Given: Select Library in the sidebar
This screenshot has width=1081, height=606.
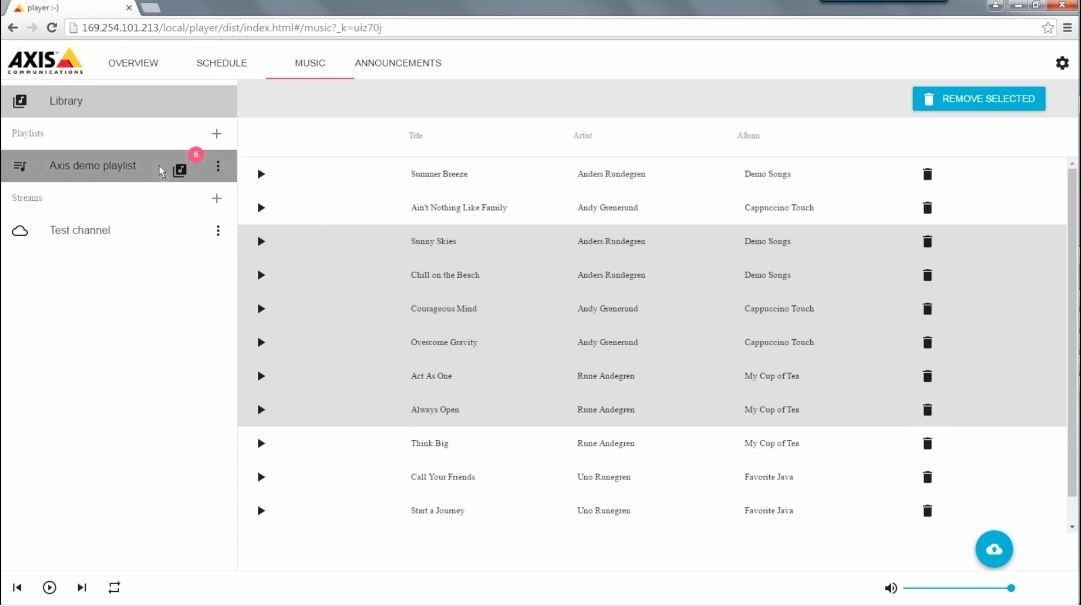Looking at the screenshot, I should point(66,101).
